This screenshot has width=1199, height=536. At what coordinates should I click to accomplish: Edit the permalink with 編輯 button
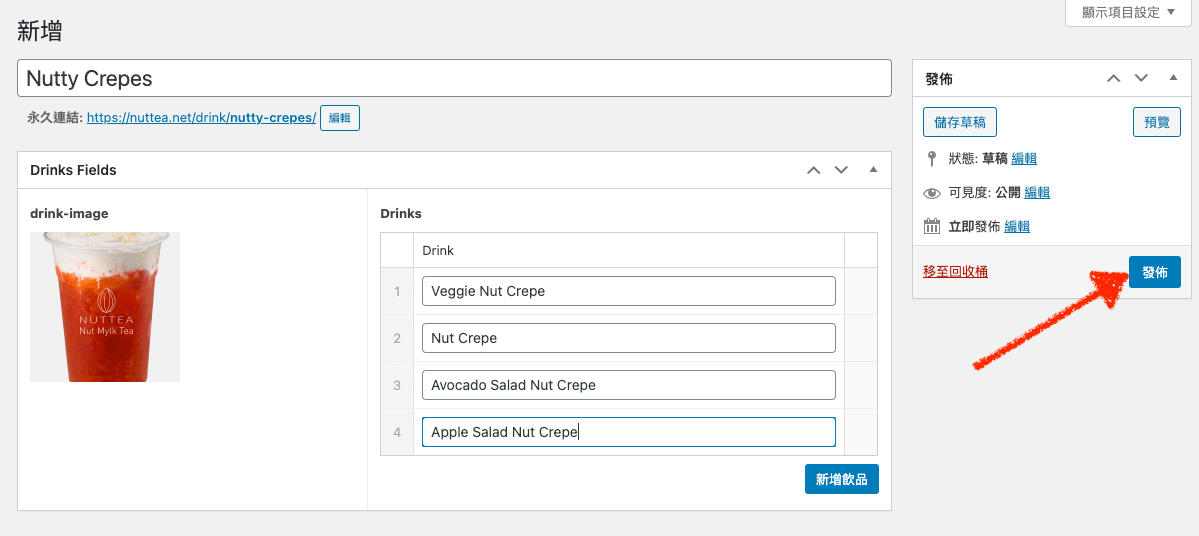coord(340,118)
